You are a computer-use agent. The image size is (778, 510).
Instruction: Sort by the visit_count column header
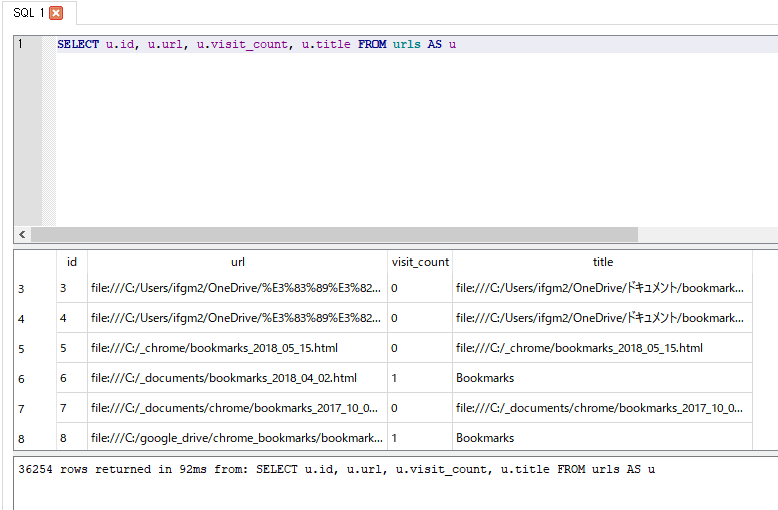[x=419, y=262]
